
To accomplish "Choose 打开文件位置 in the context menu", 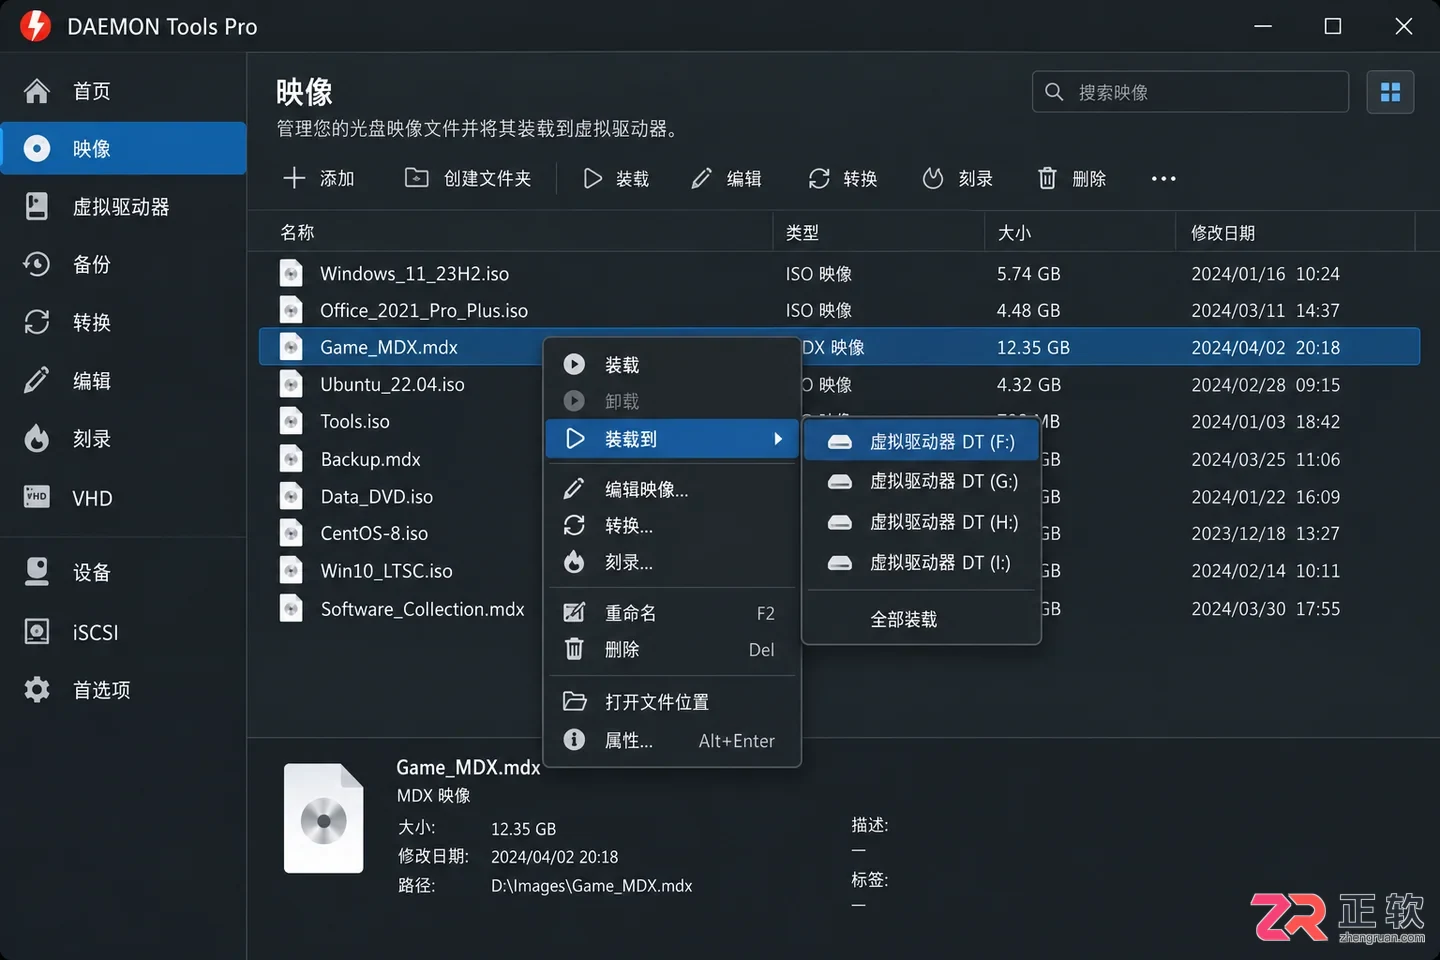I will point(672,702).
